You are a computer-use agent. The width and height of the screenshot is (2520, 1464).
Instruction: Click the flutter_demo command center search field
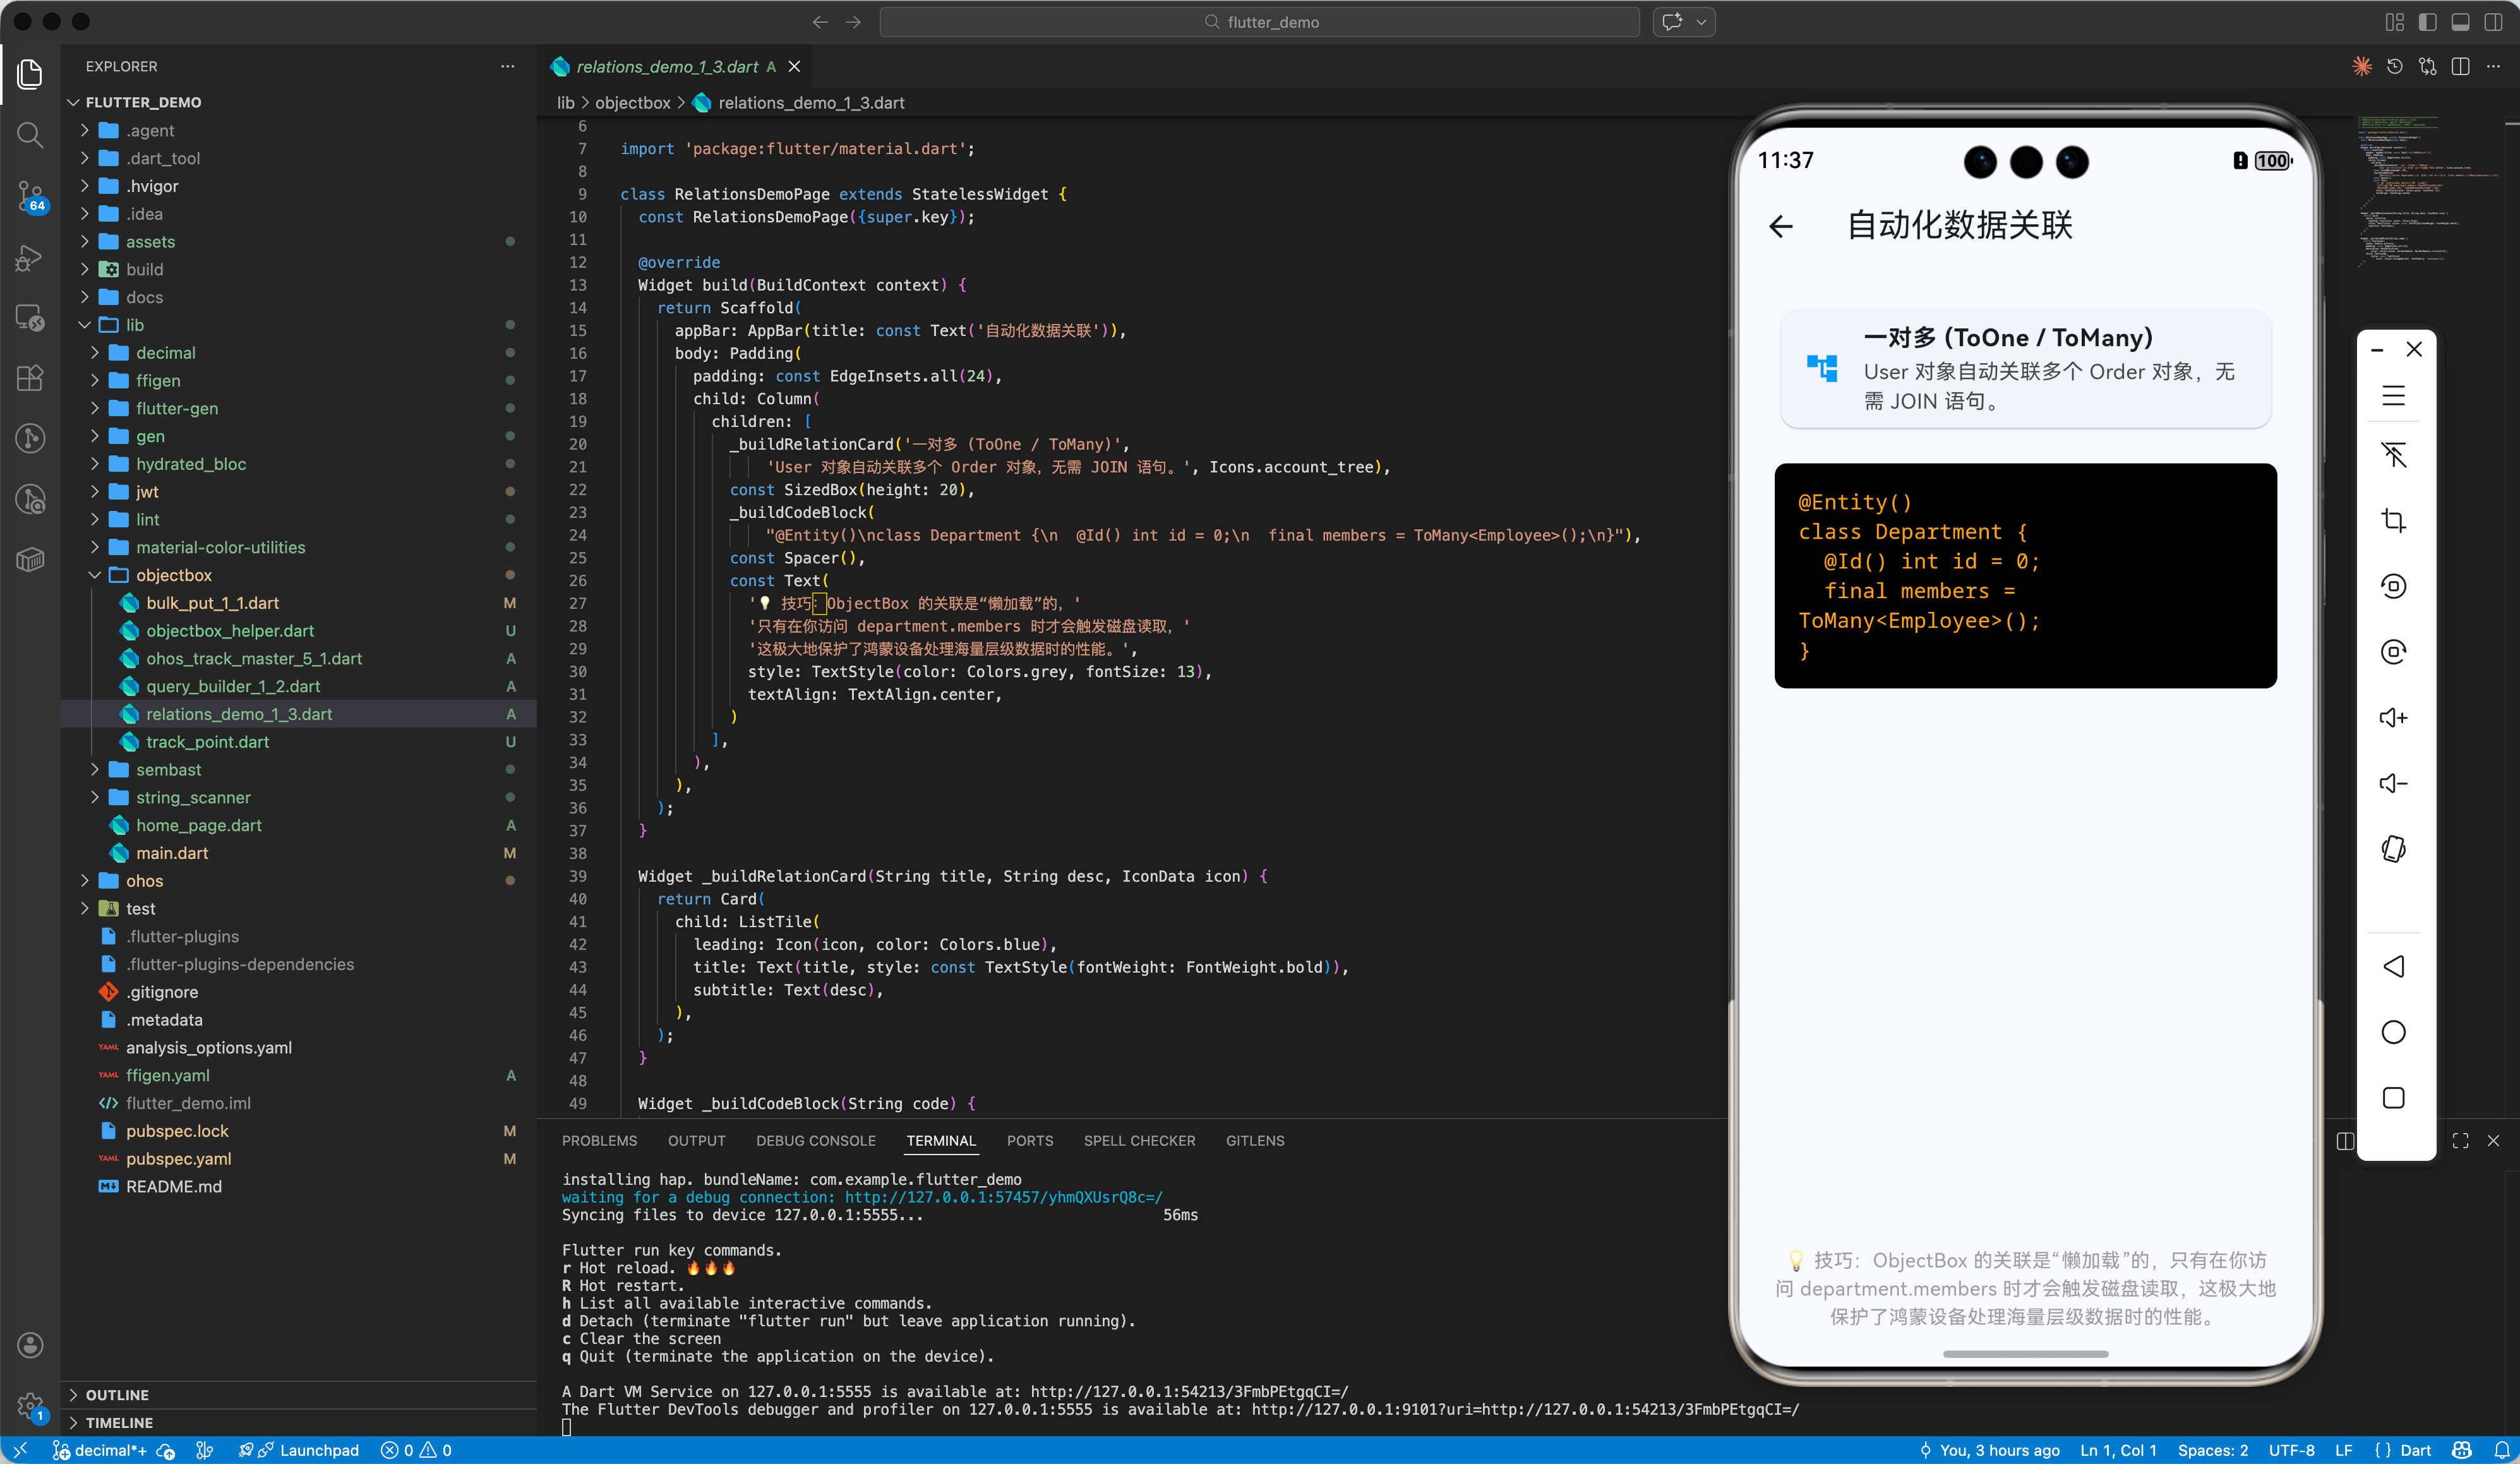tap(1259, 22)
